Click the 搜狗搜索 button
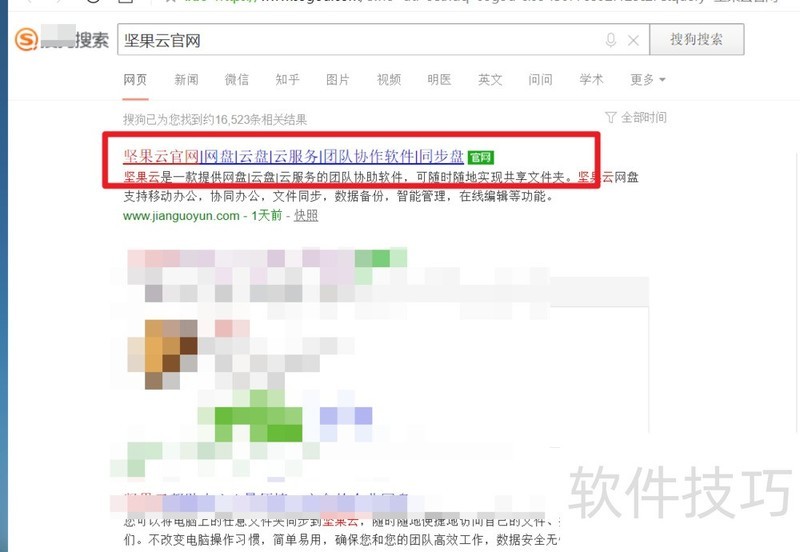This screenshot has width=800, height=552. pyautogui.click(x=696, y=39)
